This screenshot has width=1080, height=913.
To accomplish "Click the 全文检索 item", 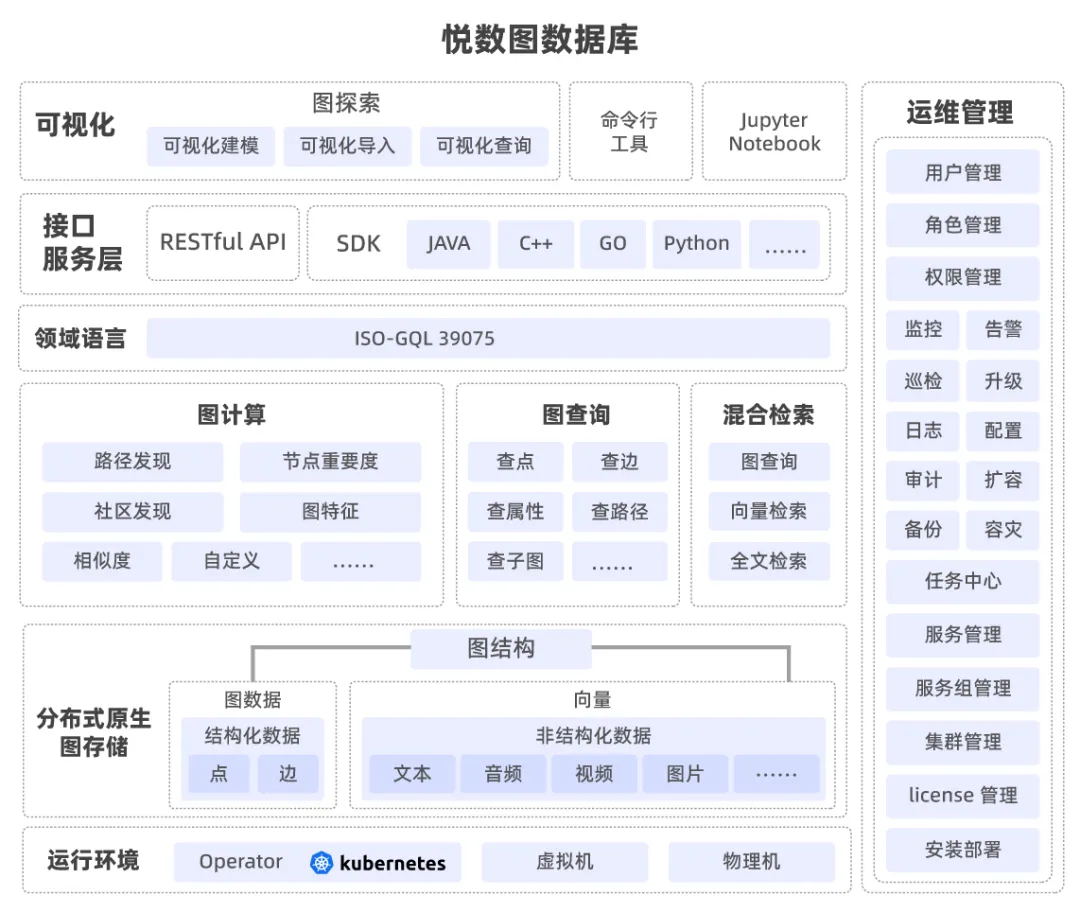I will coord(768,562).
